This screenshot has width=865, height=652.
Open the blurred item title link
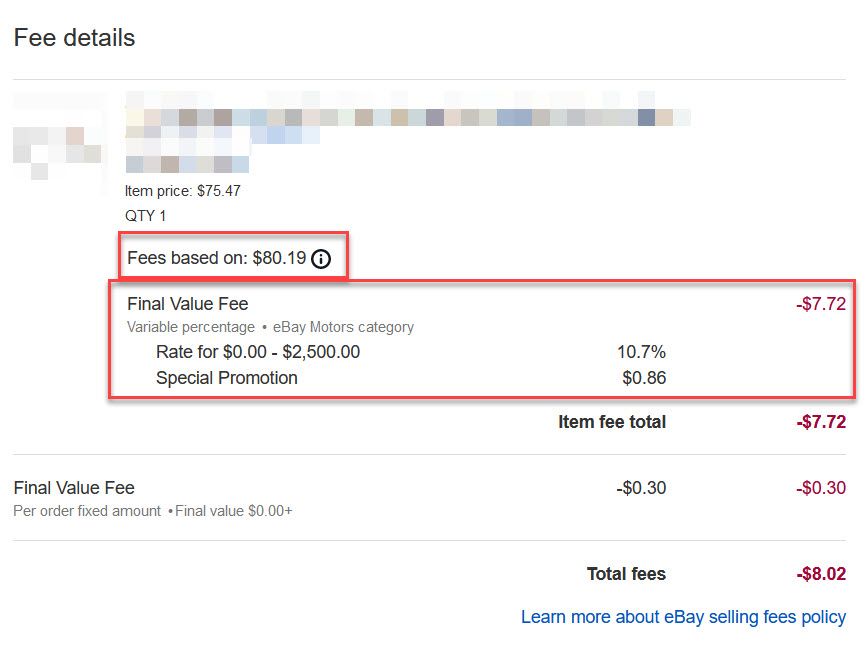[408, 132]
